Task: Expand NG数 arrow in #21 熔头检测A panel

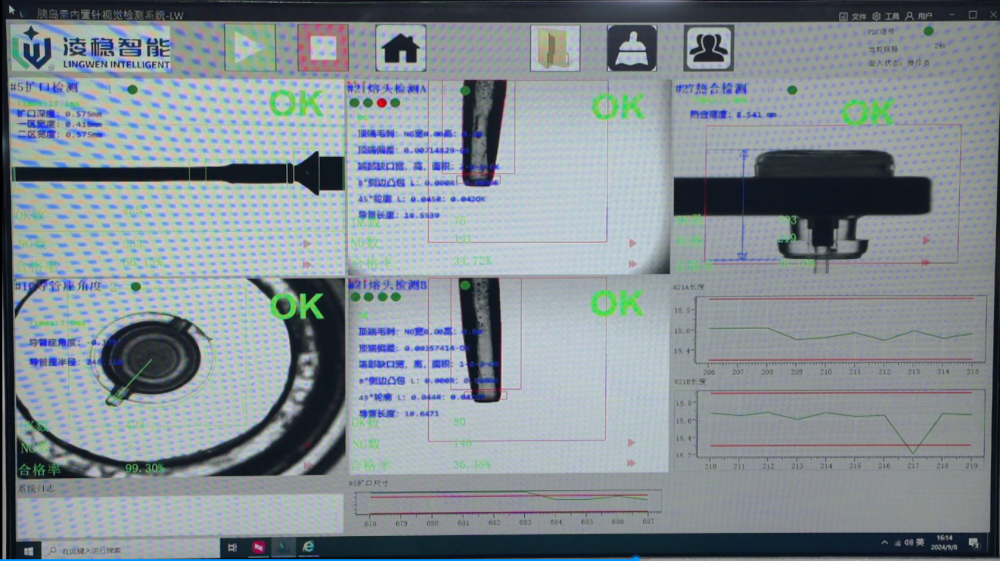Action: tap(633, 243)
